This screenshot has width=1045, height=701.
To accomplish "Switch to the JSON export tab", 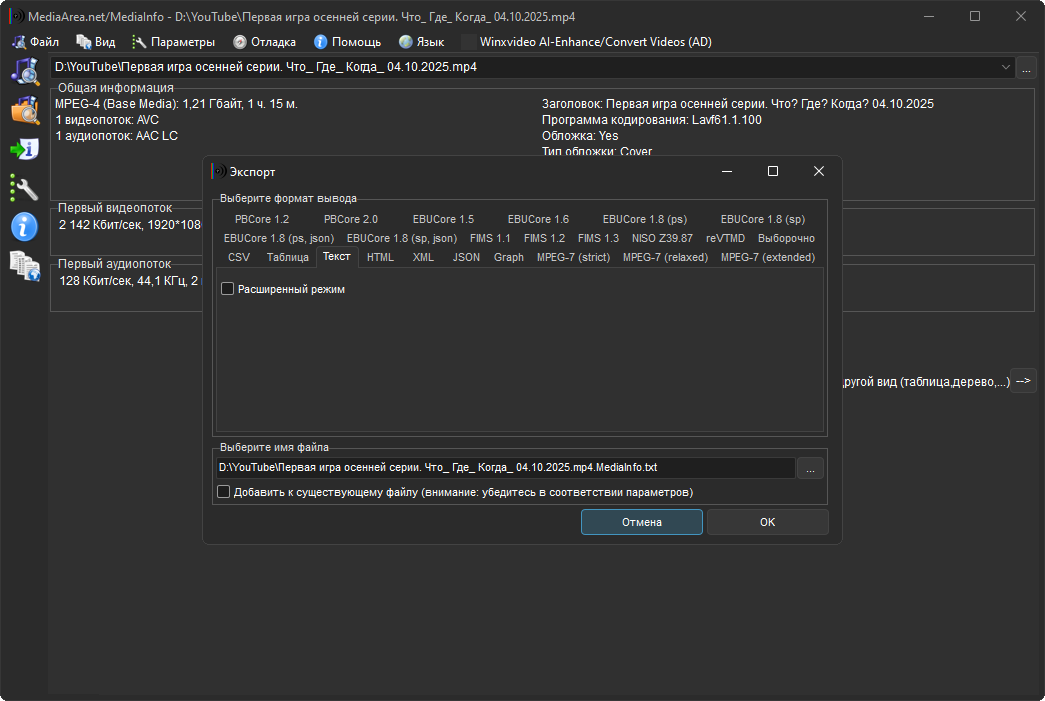I will tap(466, 257).
